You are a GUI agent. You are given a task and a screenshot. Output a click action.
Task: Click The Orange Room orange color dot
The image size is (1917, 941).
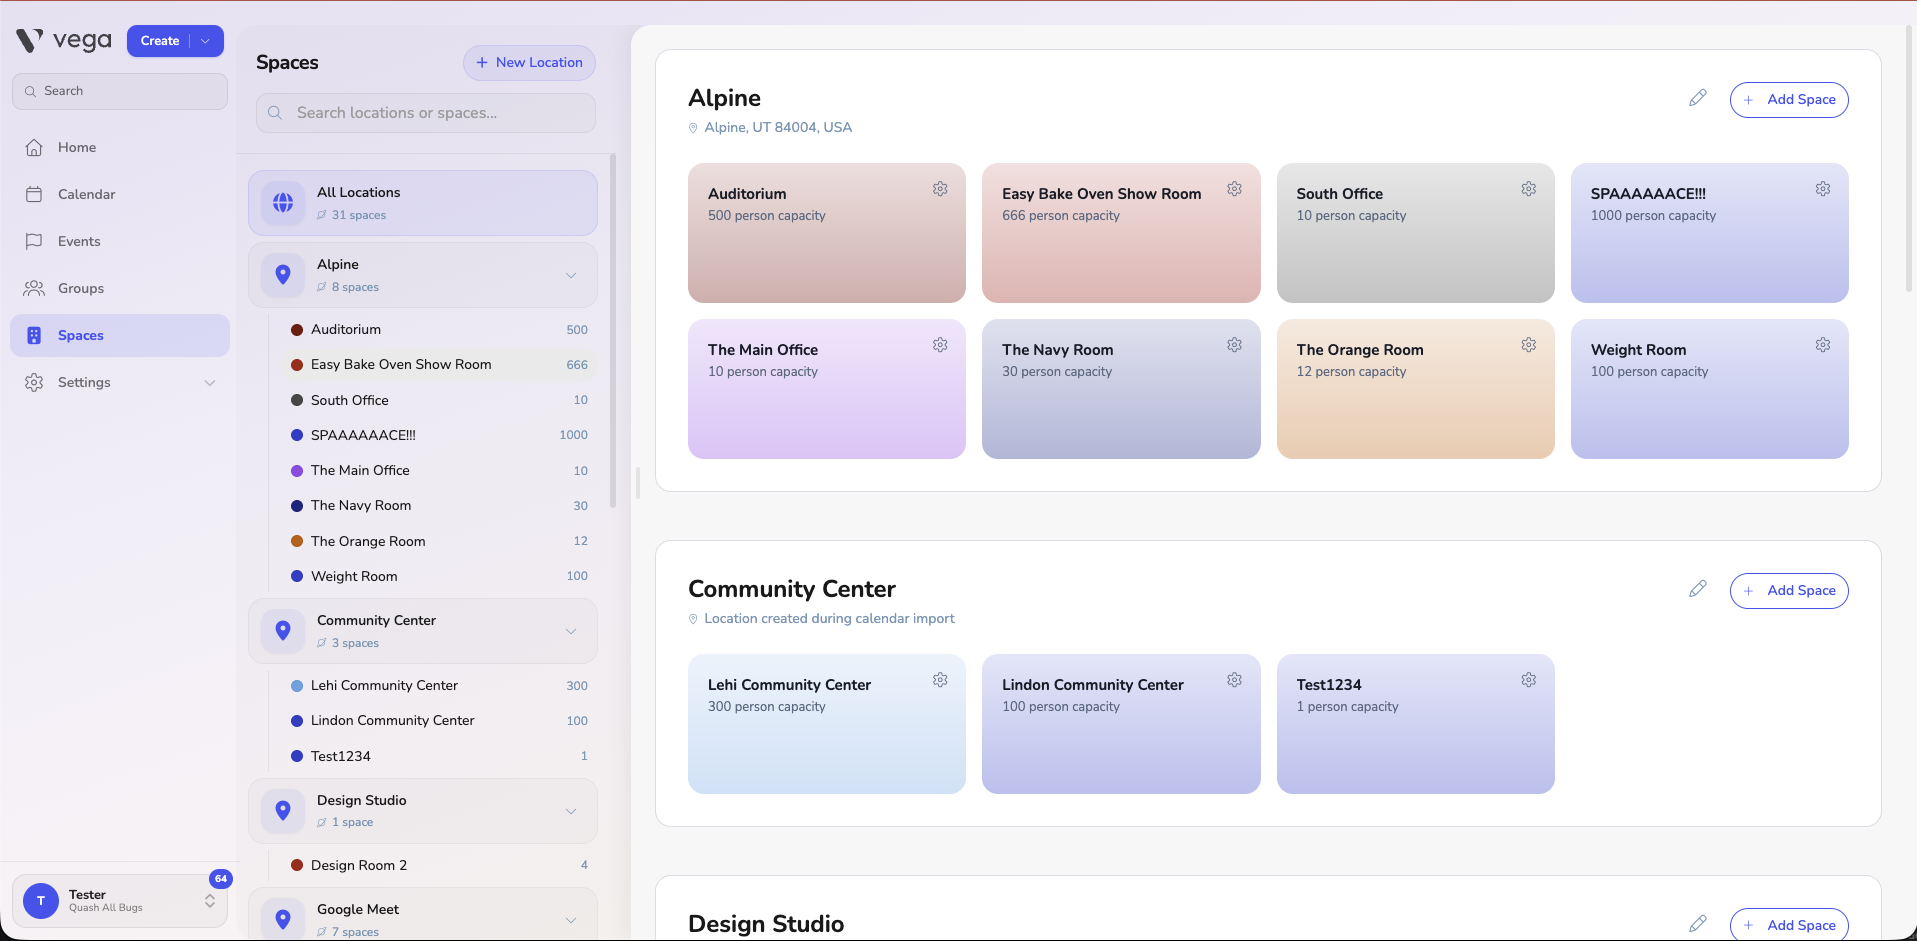[x=297, y=541]
